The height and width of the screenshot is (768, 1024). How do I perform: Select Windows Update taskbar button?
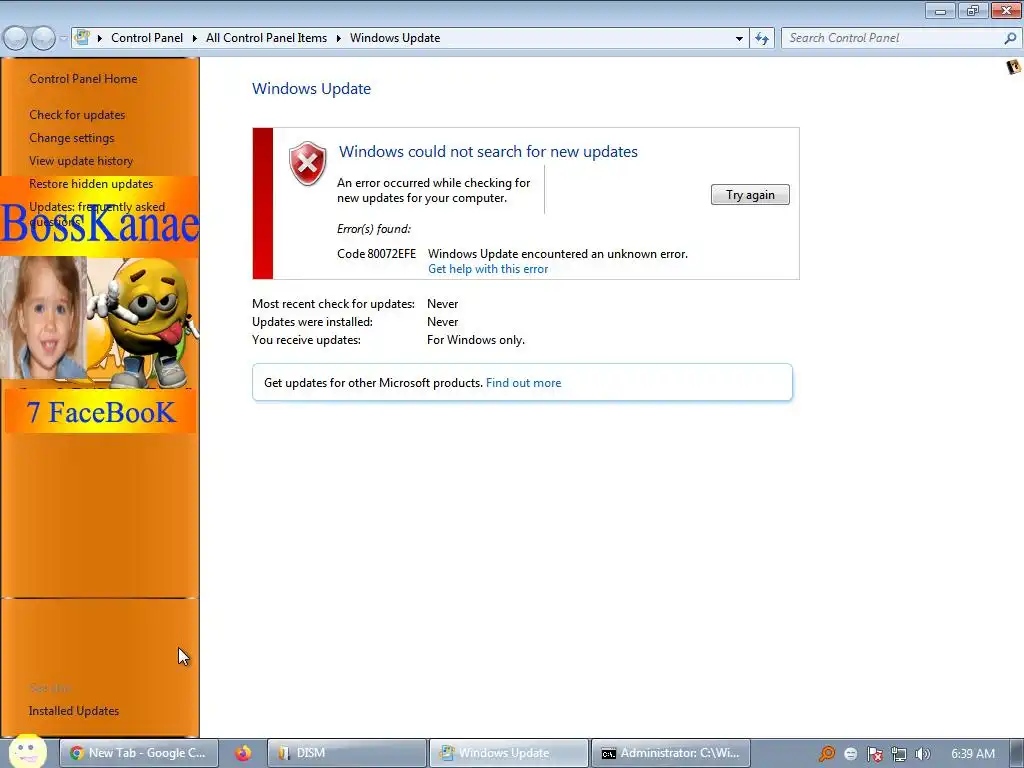pos(509,753)
